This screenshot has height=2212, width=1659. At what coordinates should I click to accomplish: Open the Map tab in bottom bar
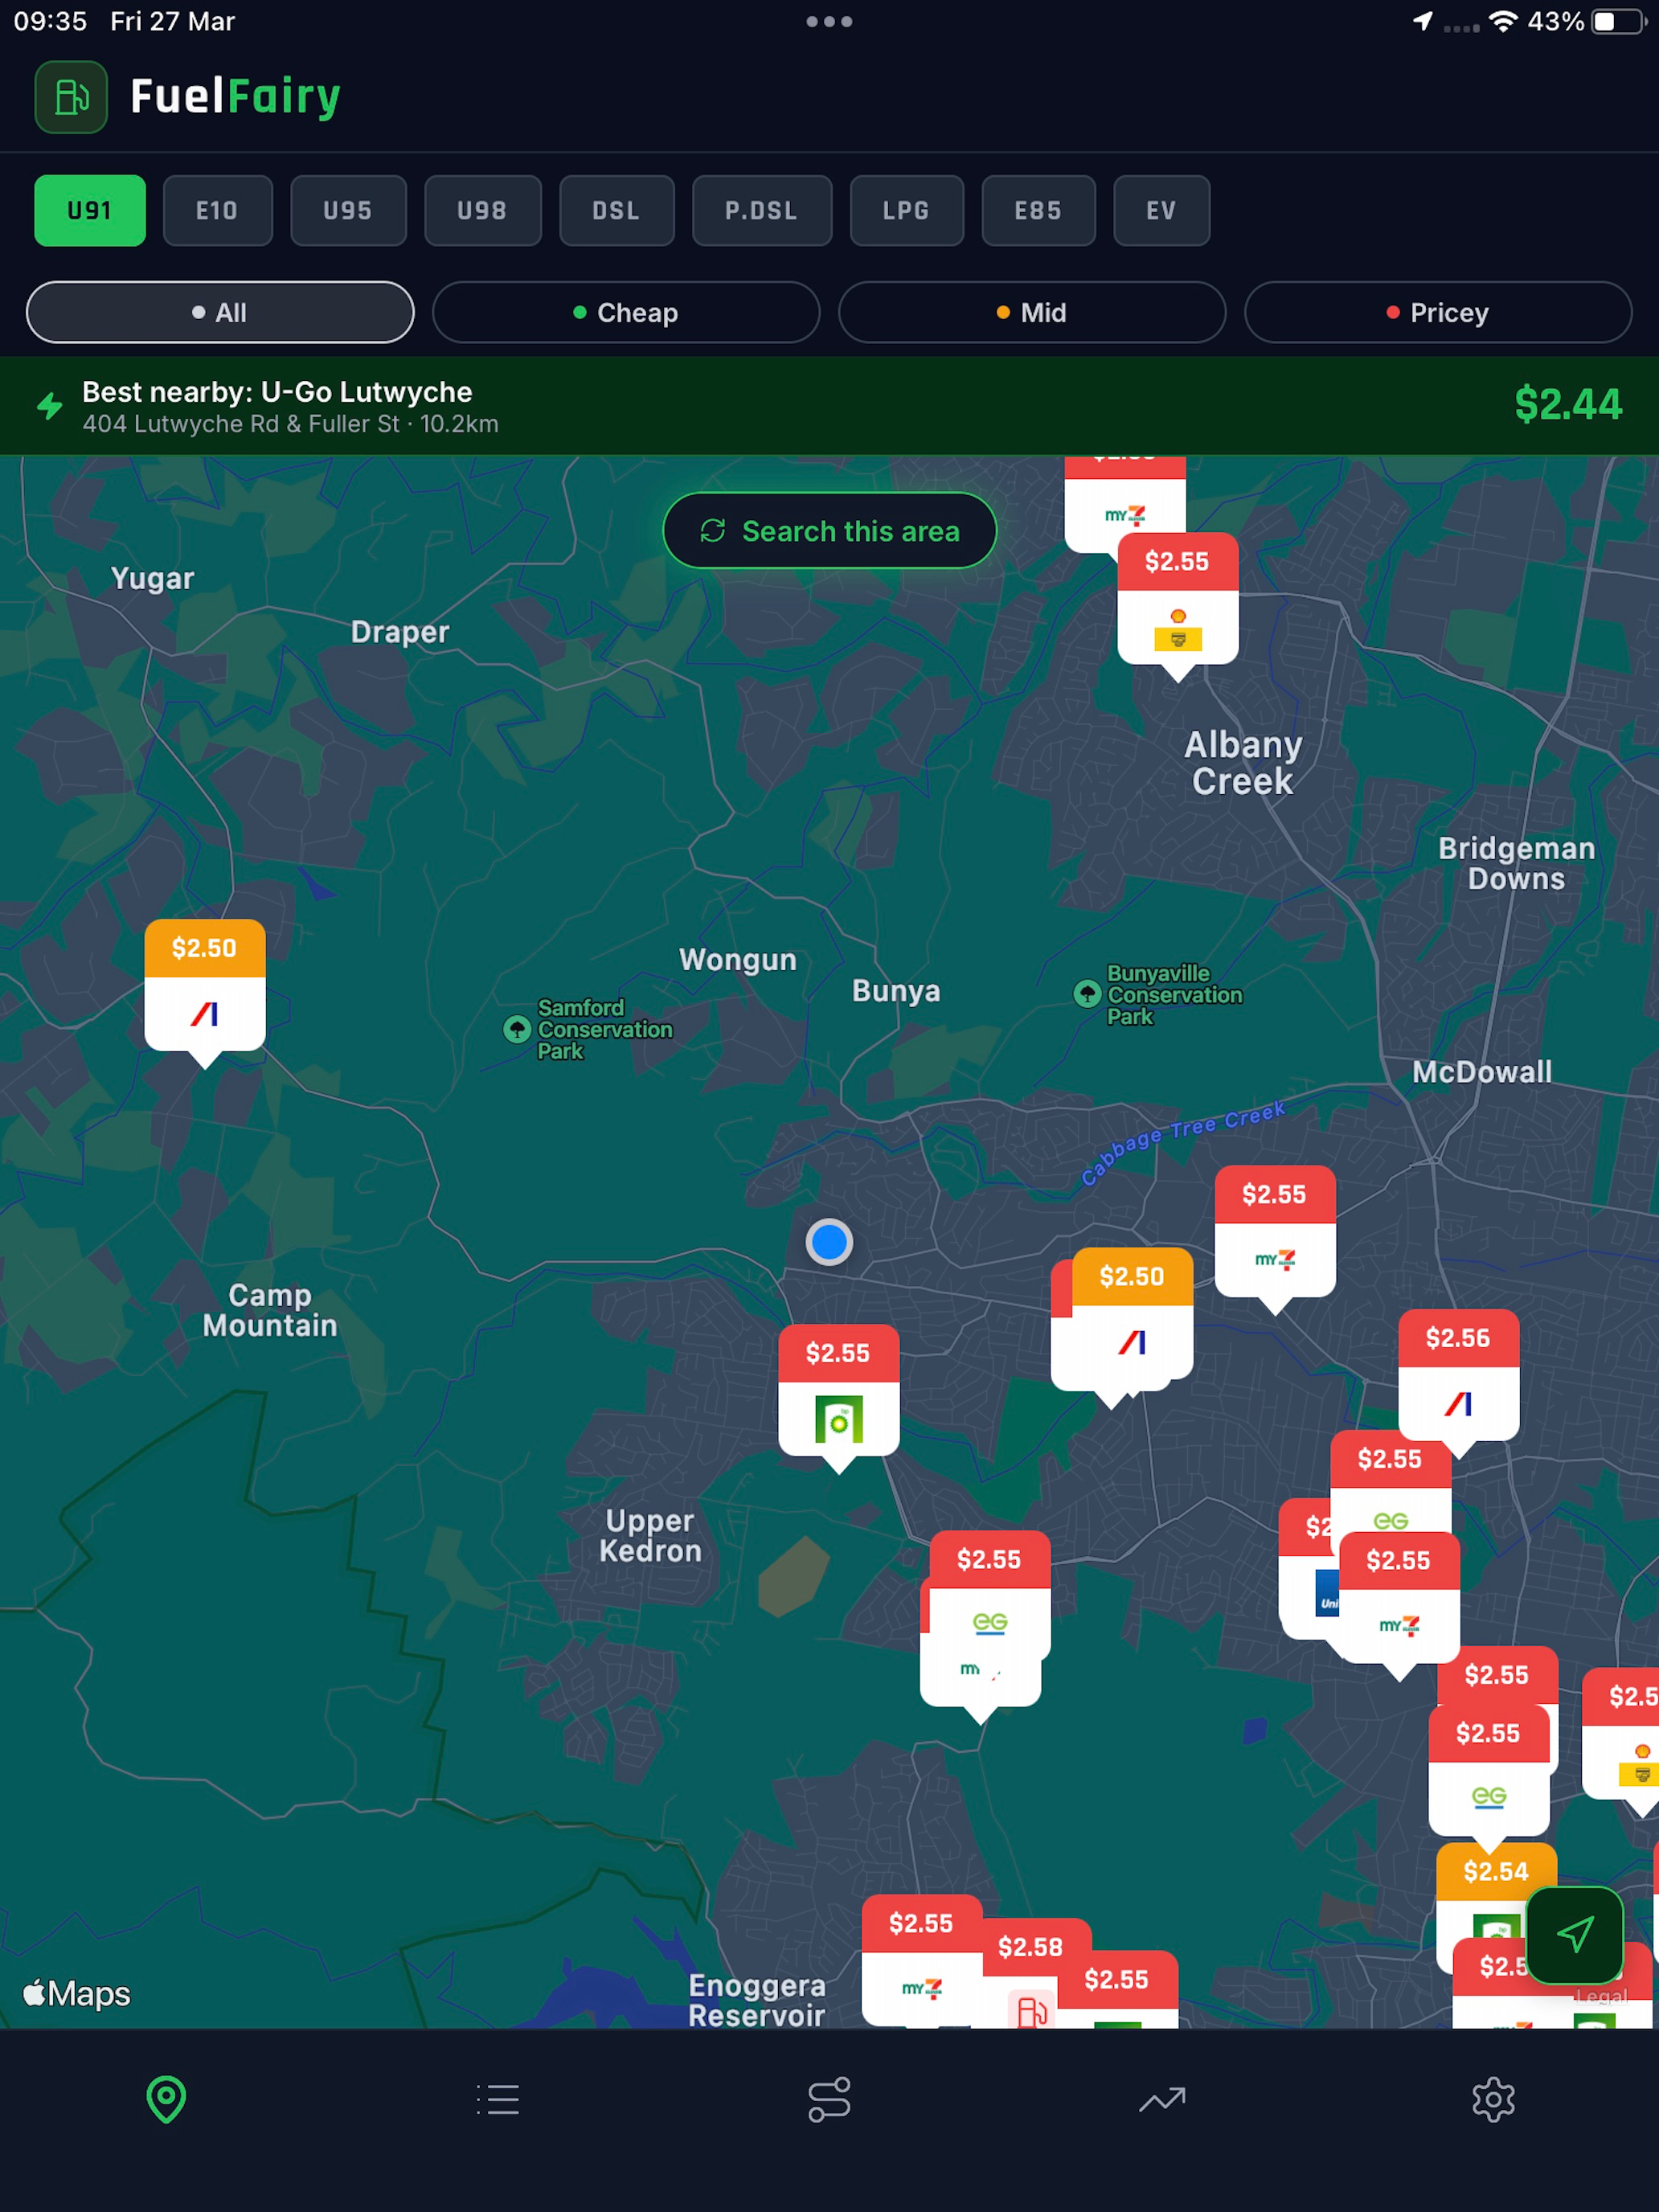coord(166,2099)
